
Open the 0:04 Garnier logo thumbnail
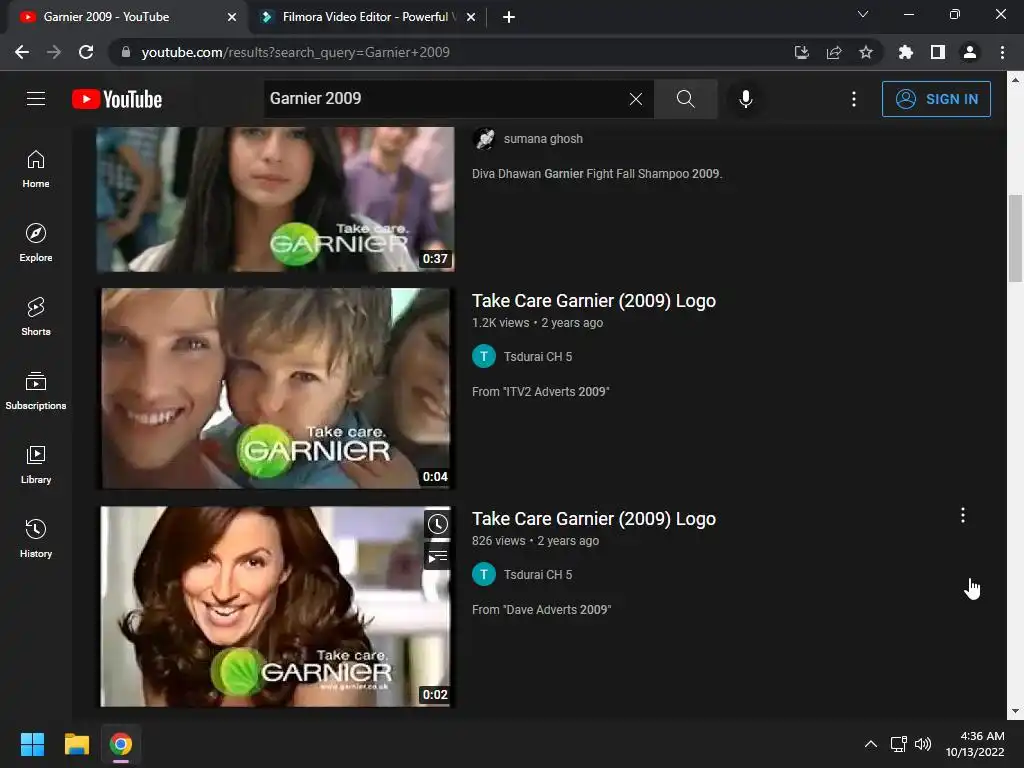point(275,388)
